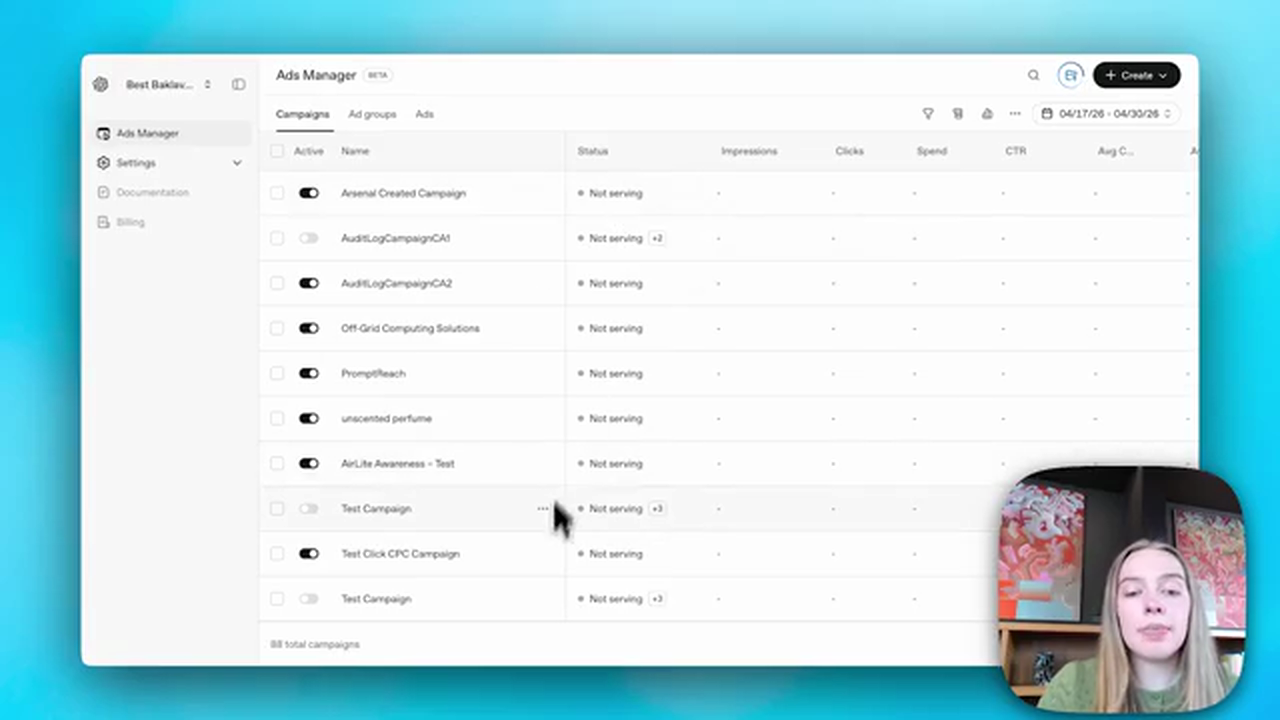Open search with the magnifier icon

point(1033,75)
